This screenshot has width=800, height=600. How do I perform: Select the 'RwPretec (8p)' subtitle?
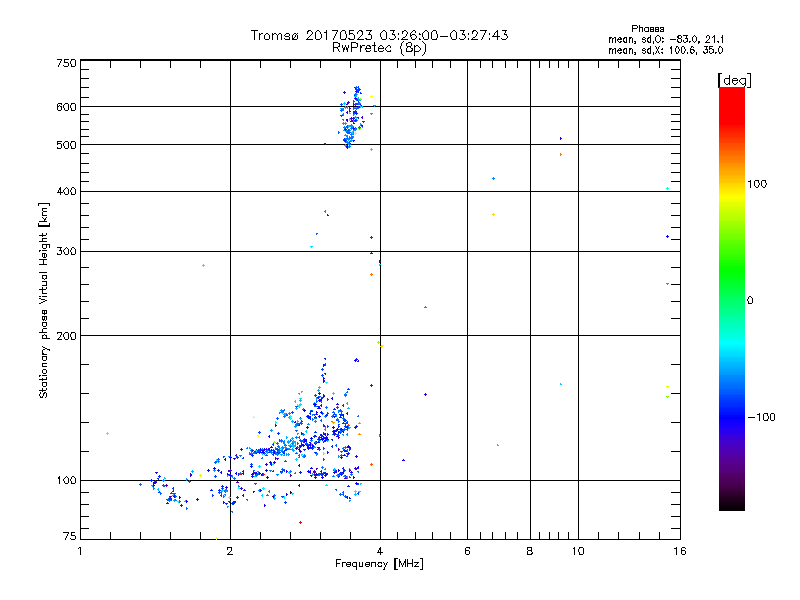[x=379, y=48]
